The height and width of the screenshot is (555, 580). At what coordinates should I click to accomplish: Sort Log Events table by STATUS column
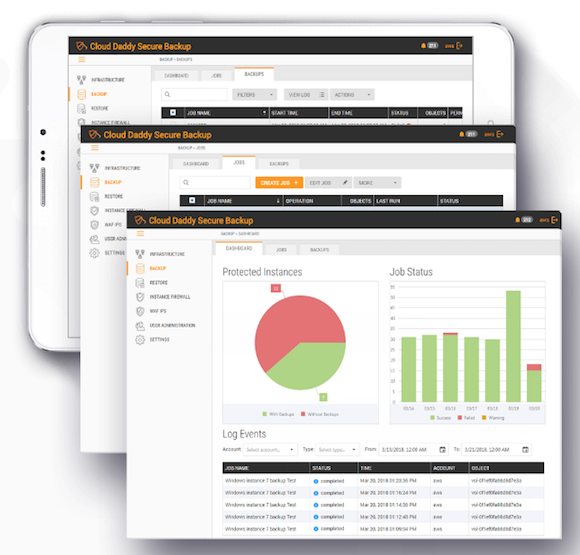333,468
